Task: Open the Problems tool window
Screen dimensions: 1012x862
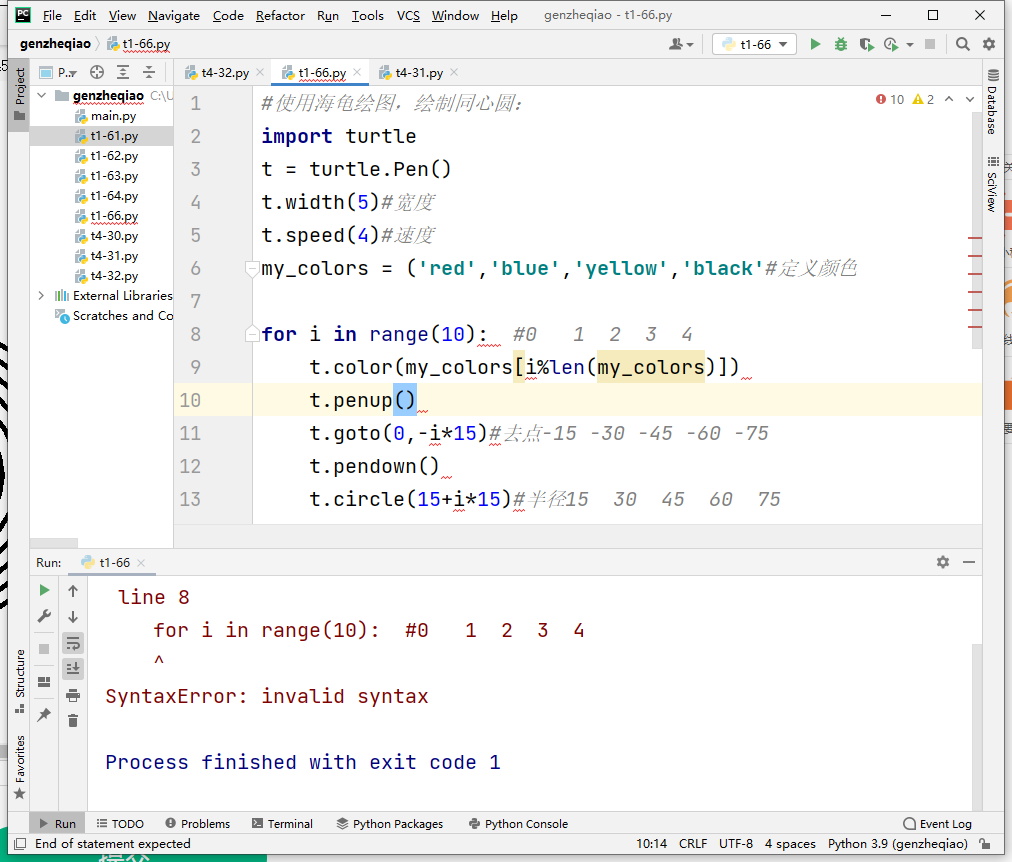Action: [197, 824]
